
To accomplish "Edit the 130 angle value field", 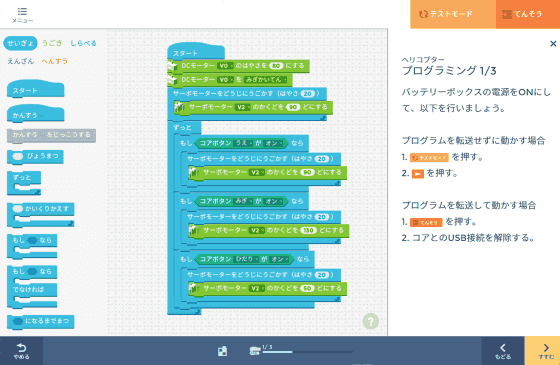I will tap(309, 230).
